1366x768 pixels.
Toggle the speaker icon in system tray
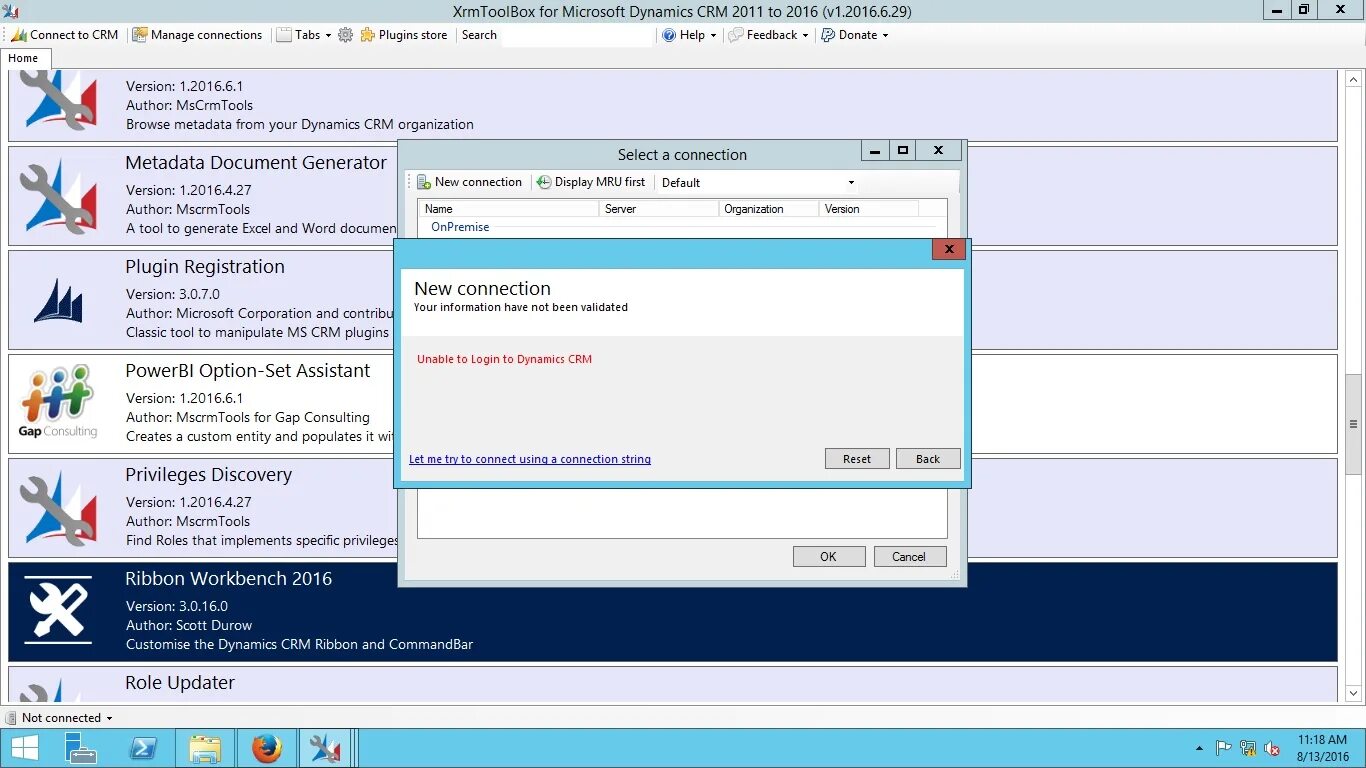tap(1271, 748)
